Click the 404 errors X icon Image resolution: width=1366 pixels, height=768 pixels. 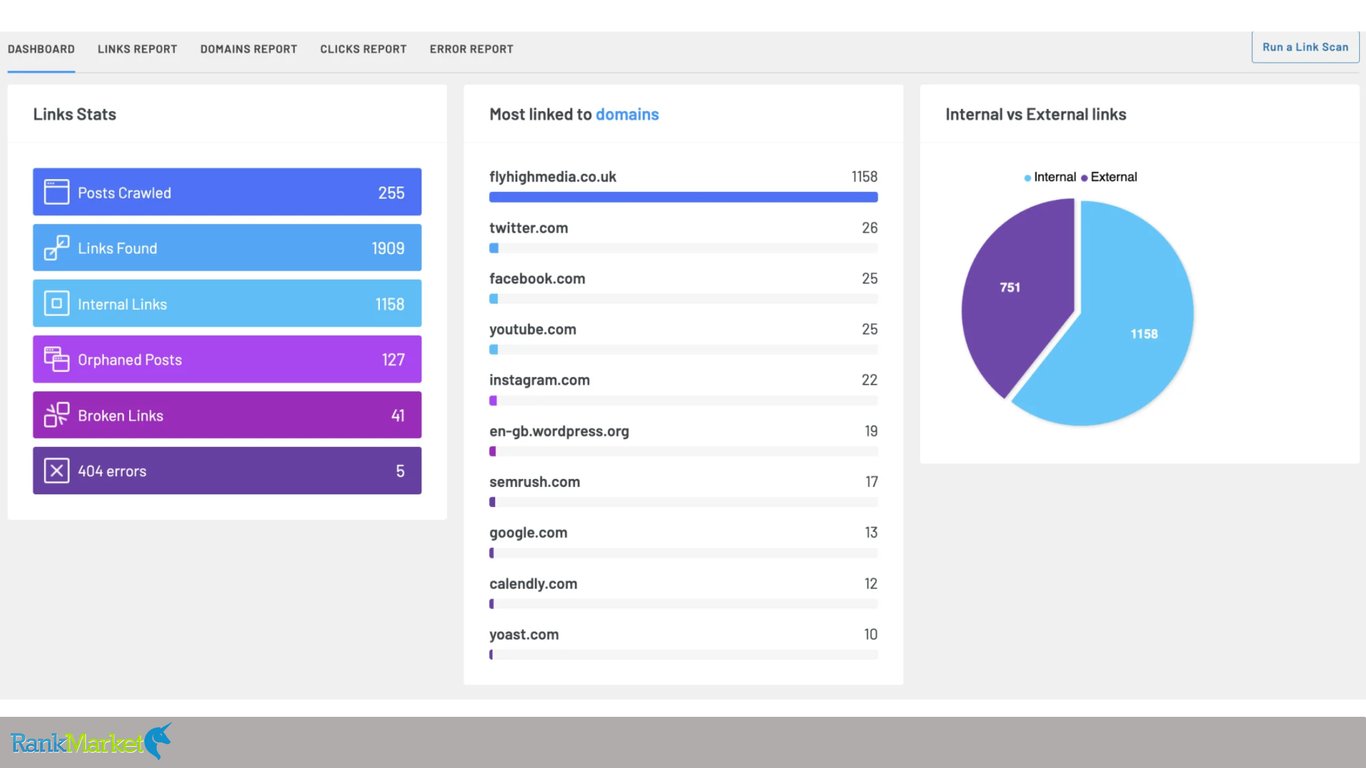[x=57, y=471]
